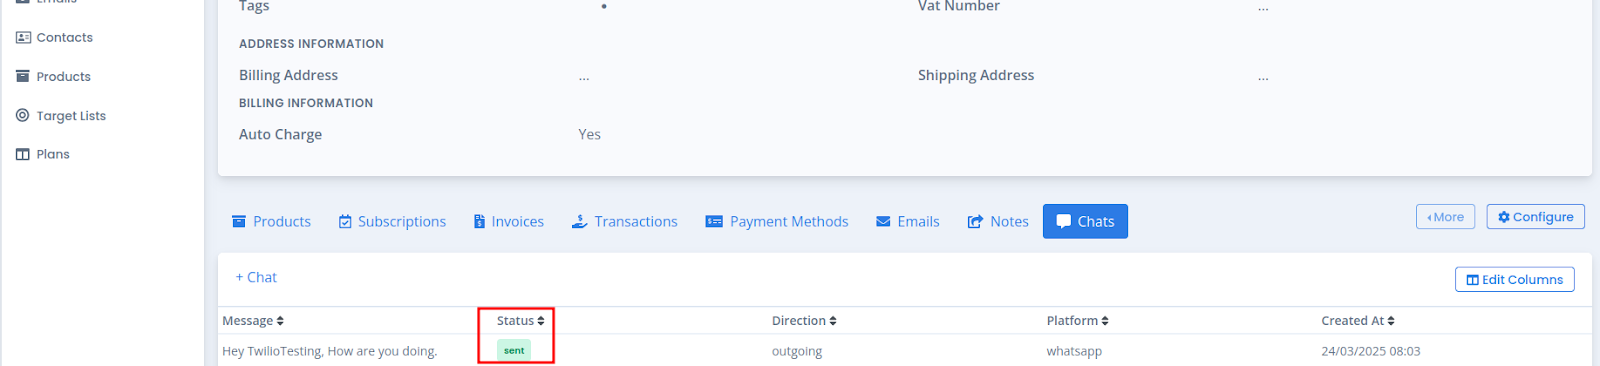Image resolution: width=1600 pixels, height=366 pixels.
Task: Click the Payment Methods card icon
Action: coord(714,222)
